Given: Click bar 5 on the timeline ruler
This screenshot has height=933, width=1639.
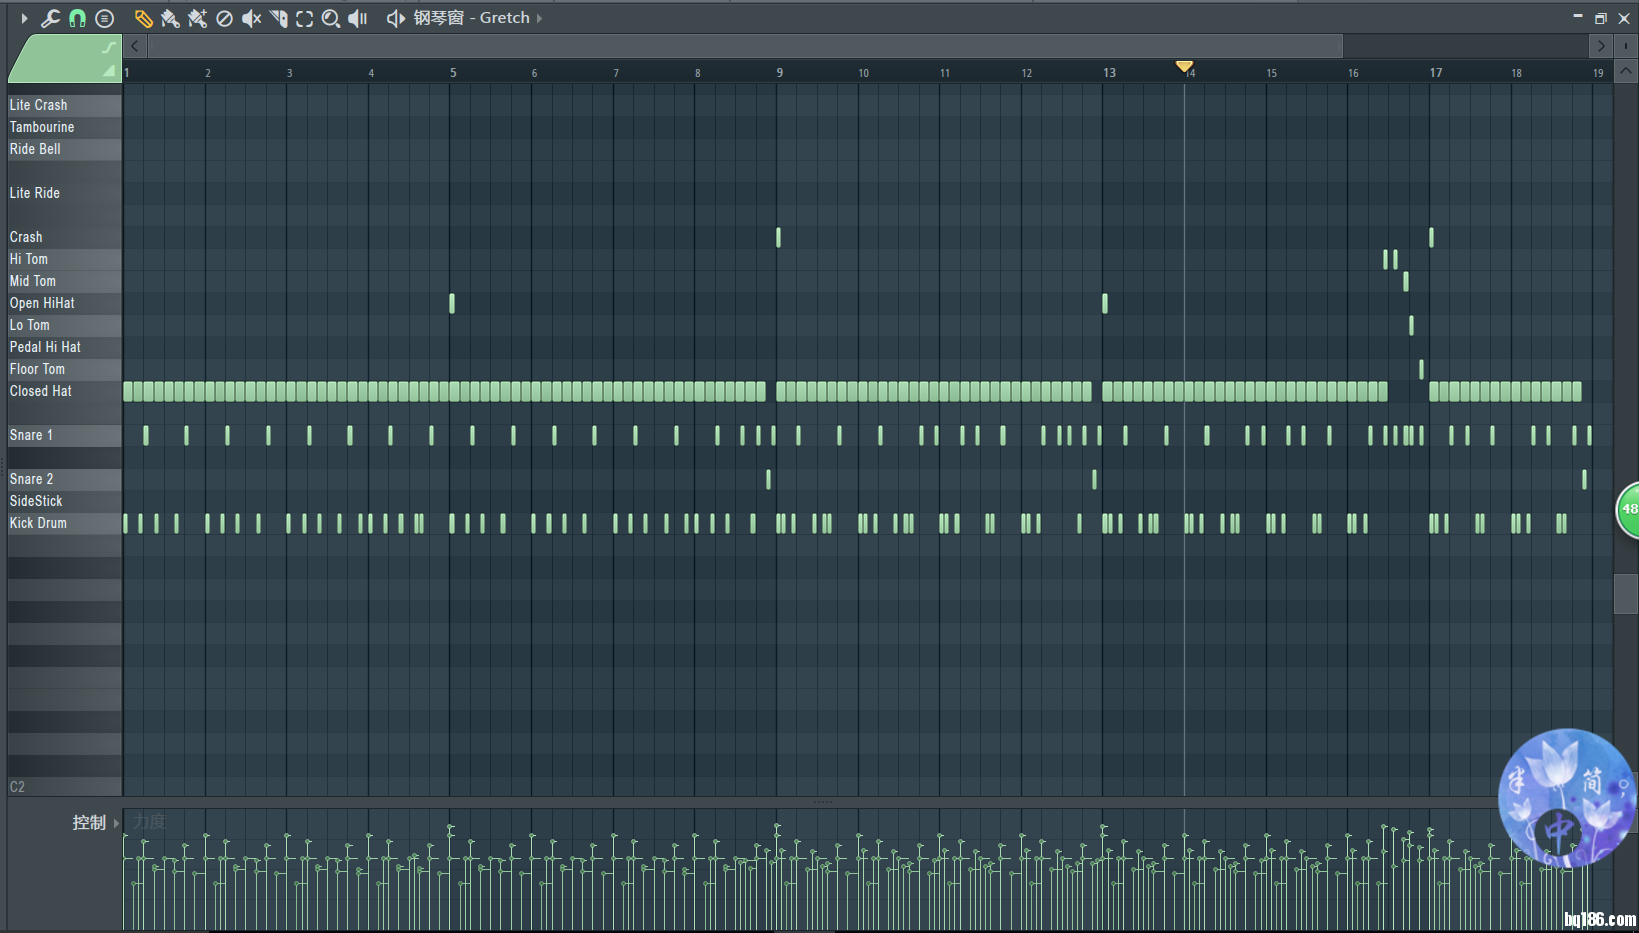Looking at the screenshot, I should point(453,73).
